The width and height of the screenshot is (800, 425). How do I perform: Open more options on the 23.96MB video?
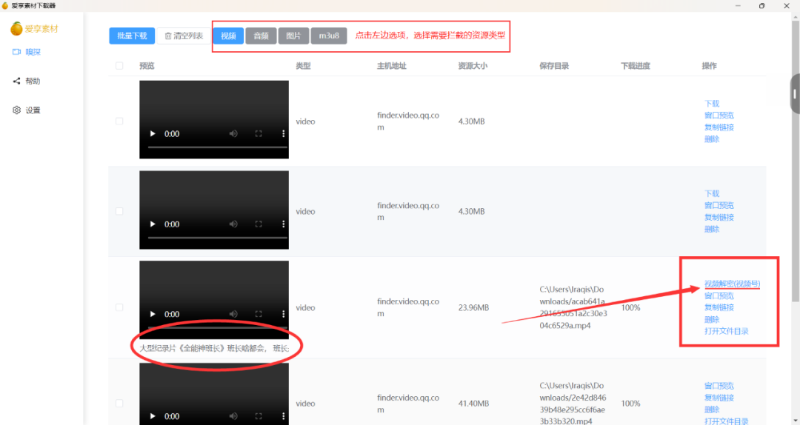[283, 314]
